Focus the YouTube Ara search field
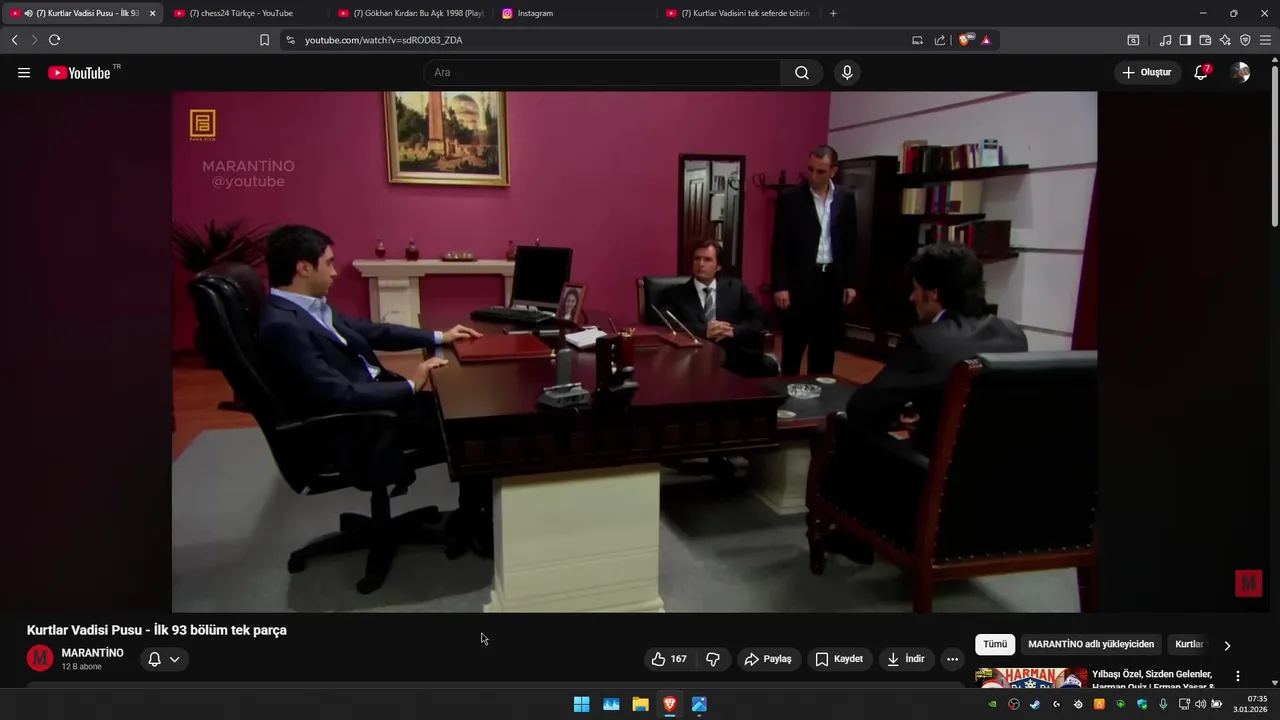This screenshot has height=720, width=1280. click(x=602, y=72)
